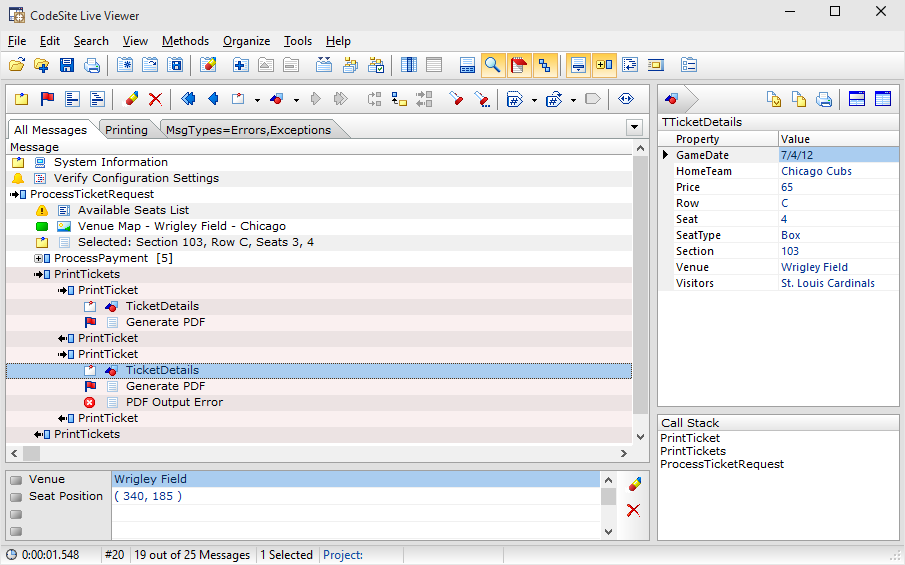Click the copy pages icon in inspector toolbar

[799, 99]
